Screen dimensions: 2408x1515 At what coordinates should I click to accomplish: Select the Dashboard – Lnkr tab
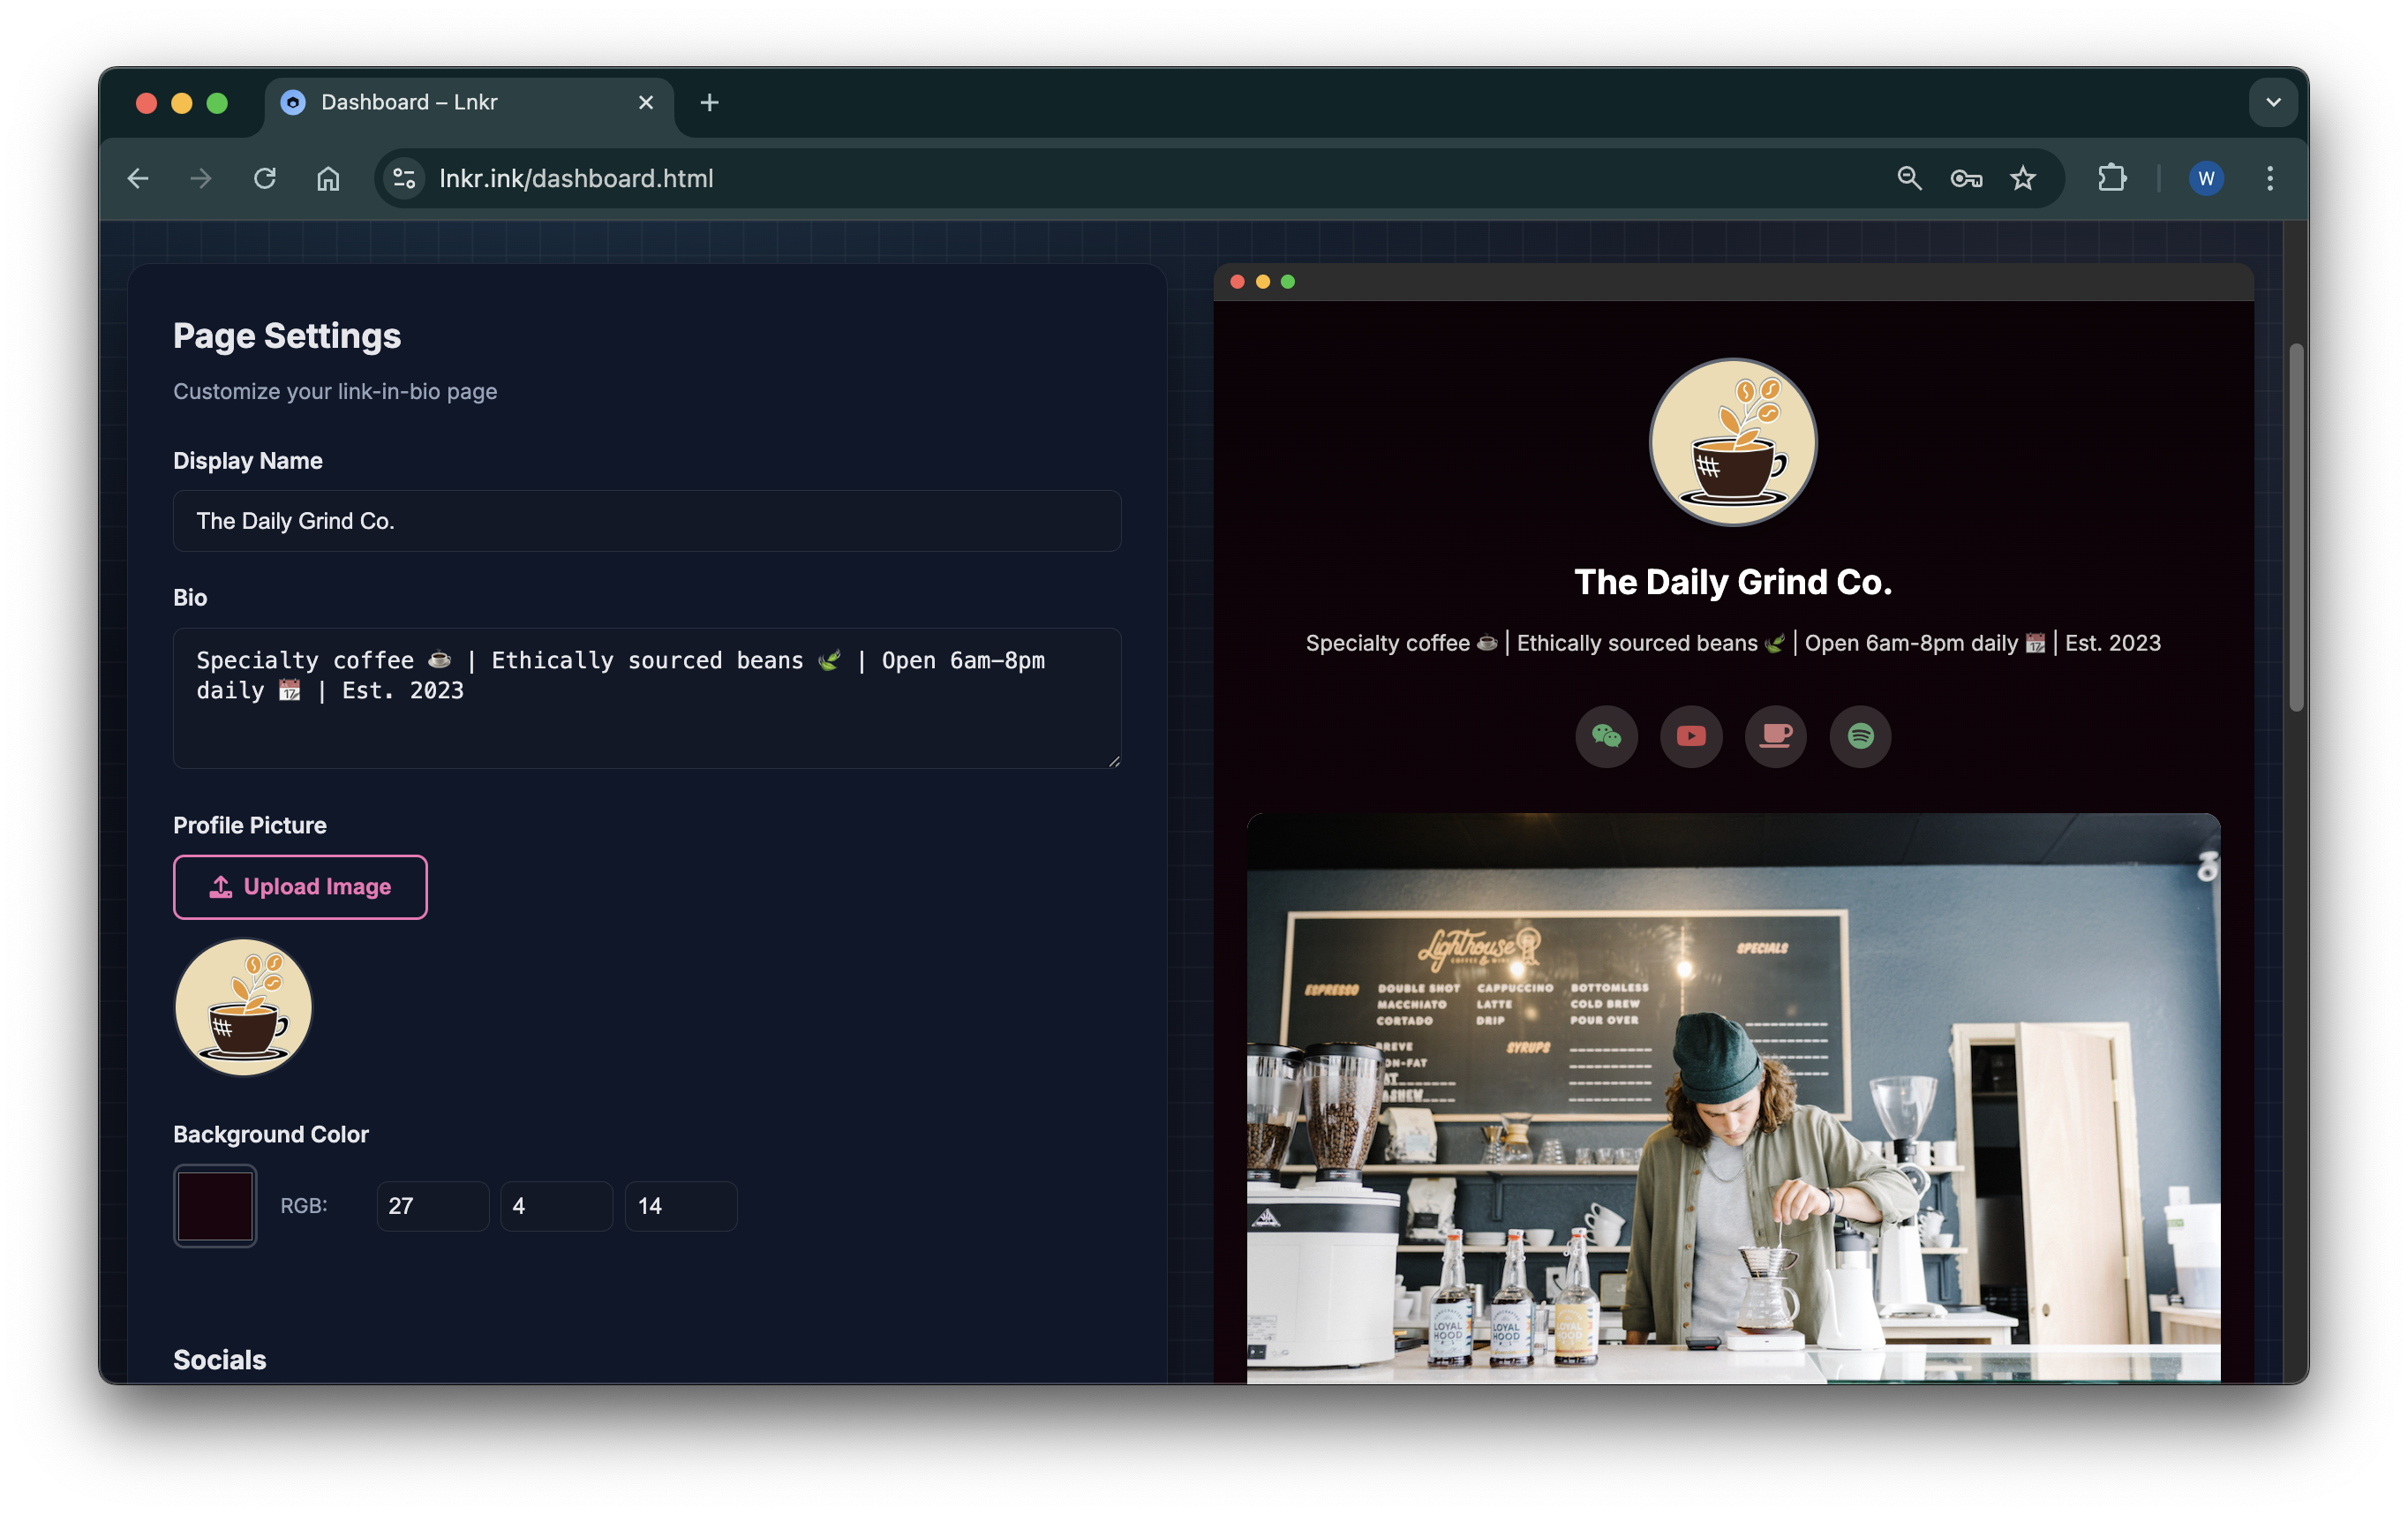430,102
